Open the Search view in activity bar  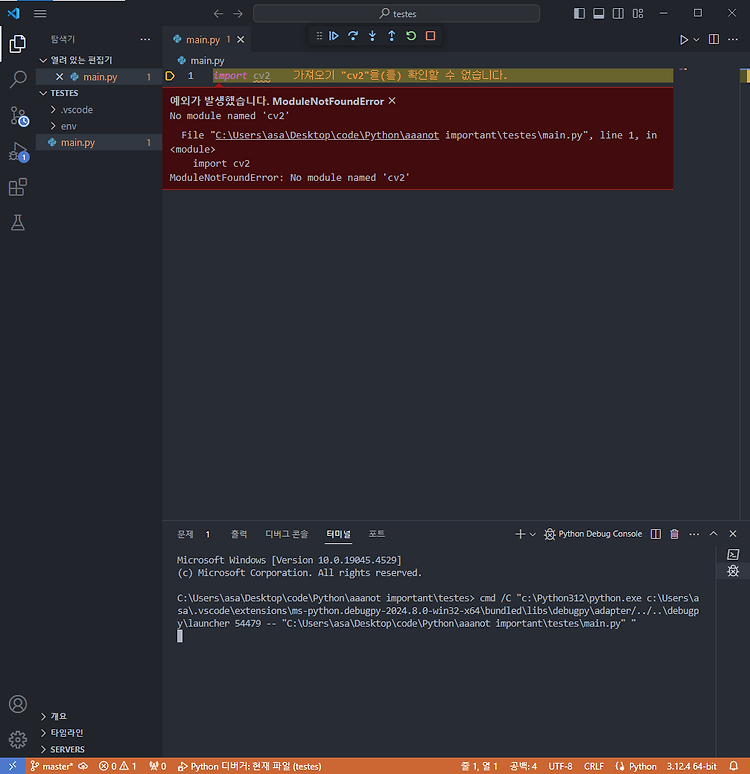pyautogui.click(x=18, y=79)
